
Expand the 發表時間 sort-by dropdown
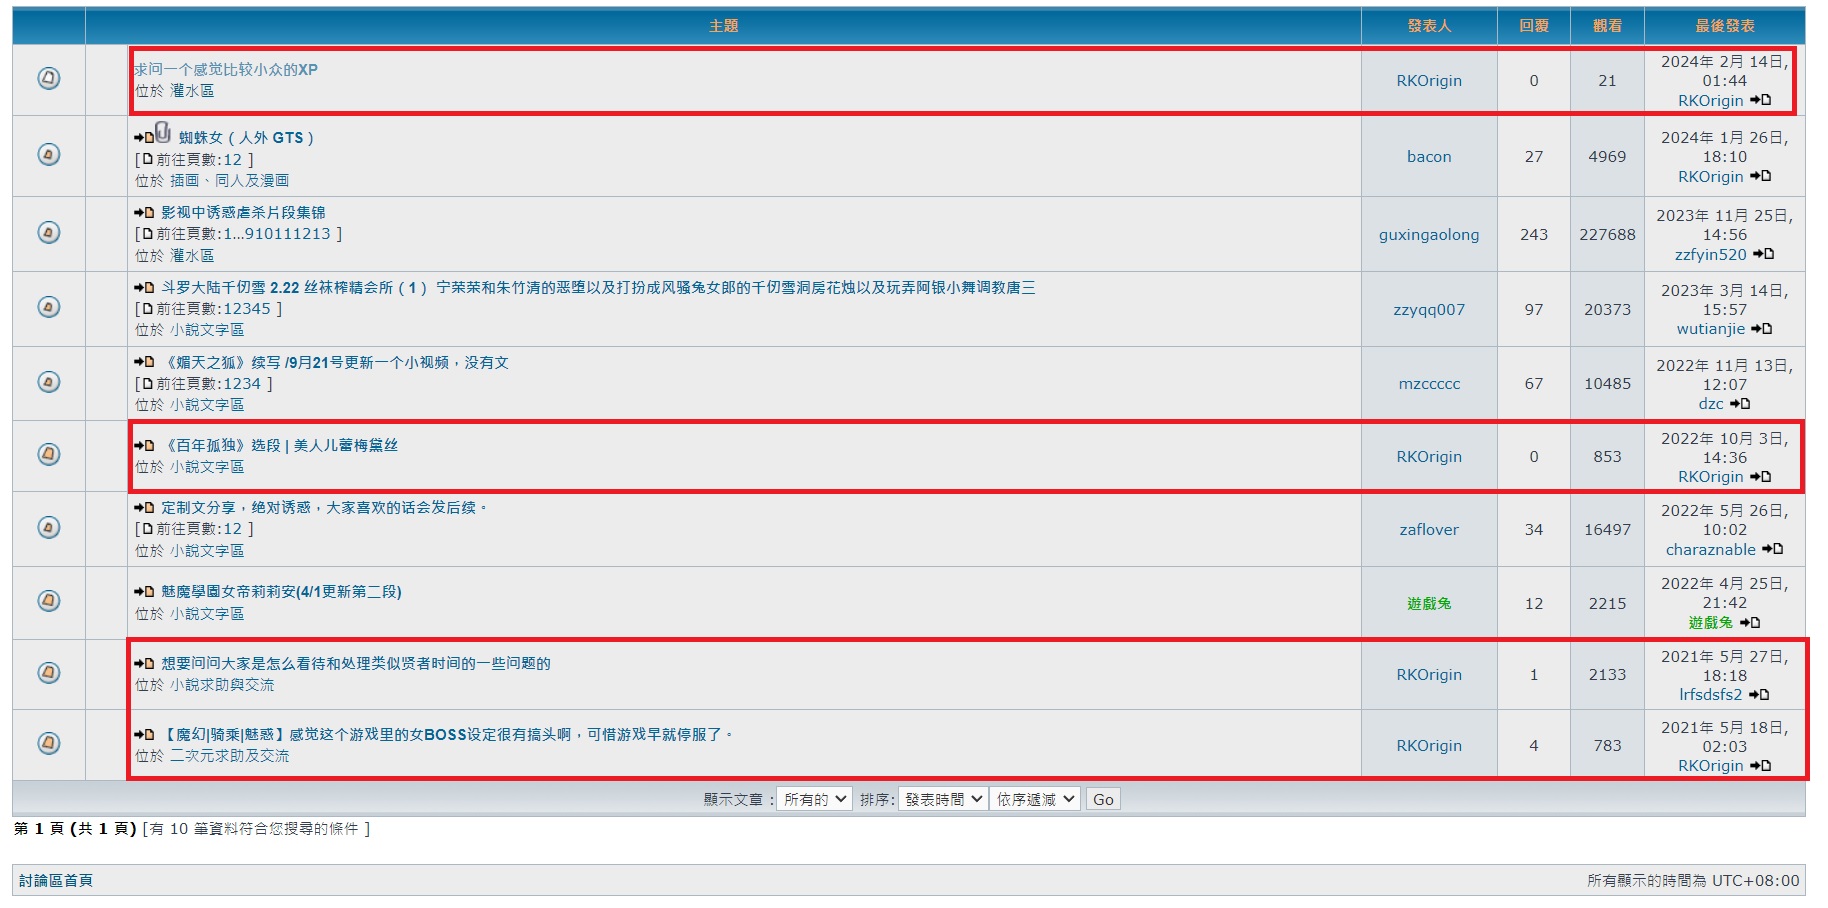(942, 799)
